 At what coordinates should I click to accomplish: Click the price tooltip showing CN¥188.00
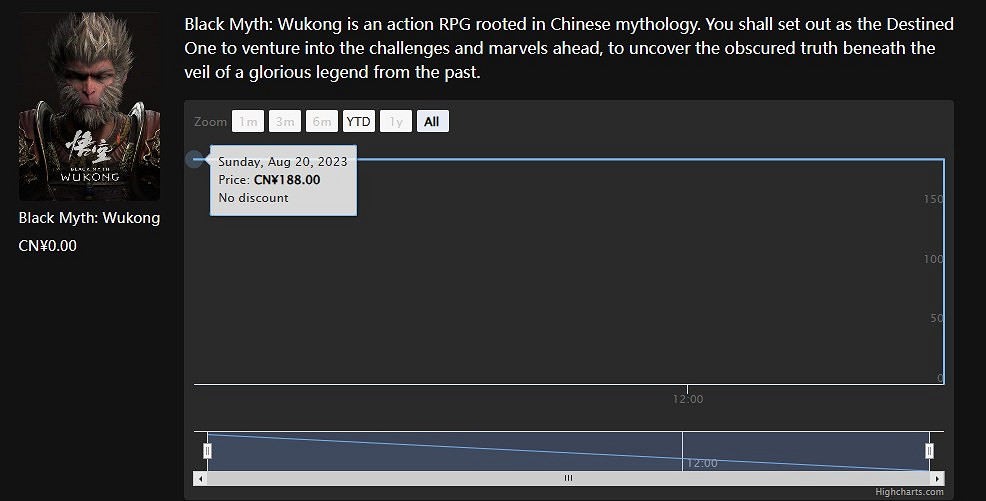pyautogui.click(x=283, y=180)
